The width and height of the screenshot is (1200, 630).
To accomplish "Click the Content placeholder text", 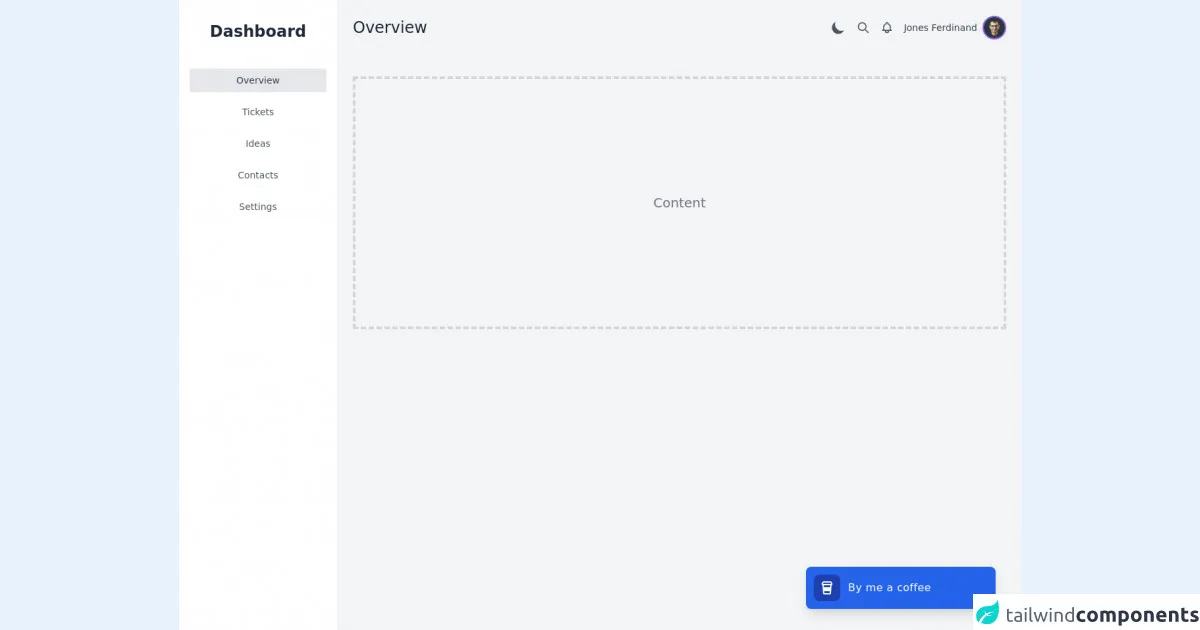I will (x=679, y=203).
